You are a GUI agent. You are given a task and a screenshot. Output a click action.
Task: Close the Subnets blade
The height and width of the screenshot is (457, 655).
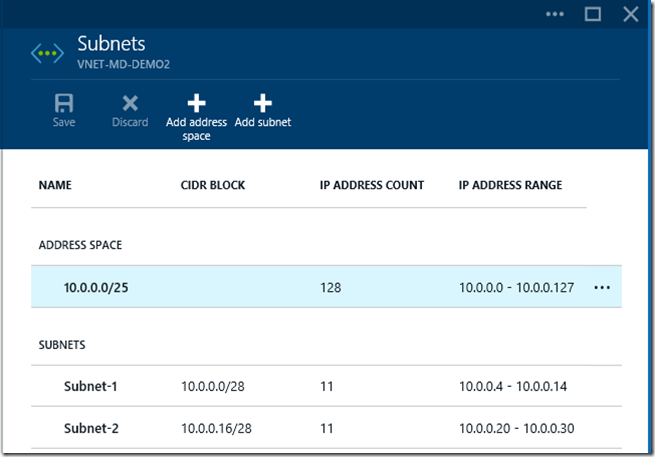(x=631, y=14)
